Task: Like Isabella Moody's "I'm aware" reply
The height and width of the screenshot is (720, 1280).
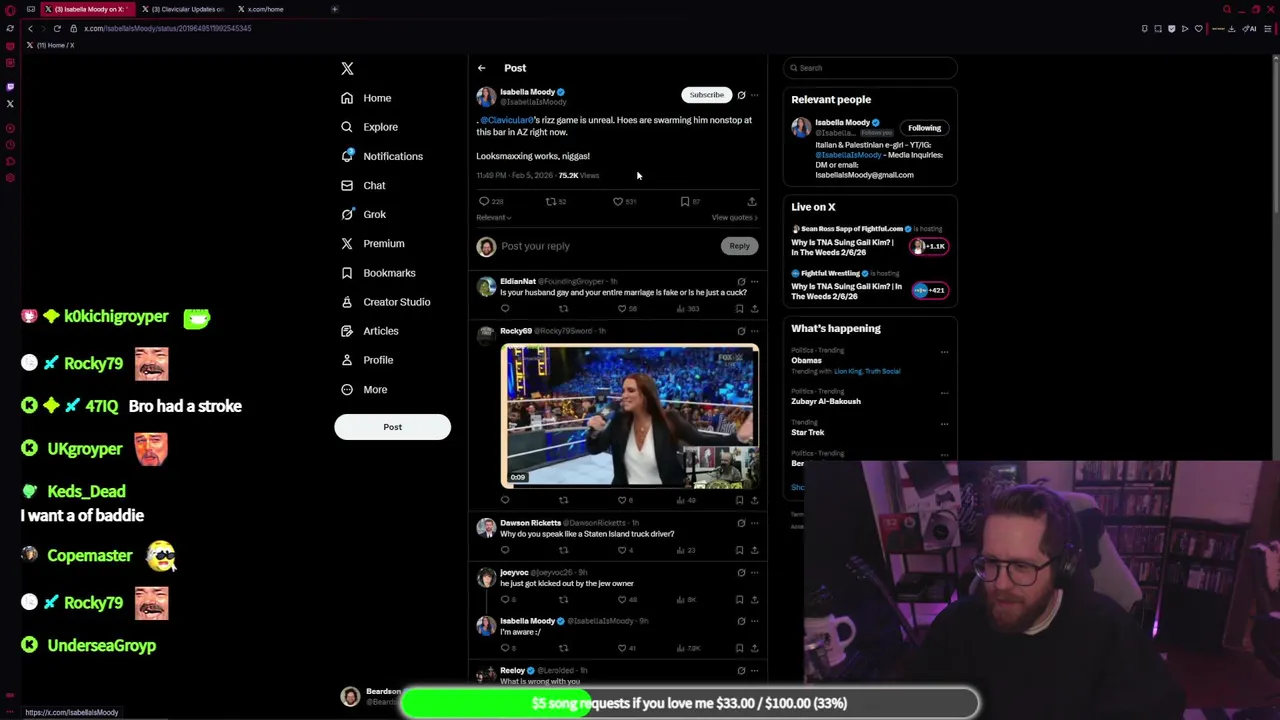Action: [x=627, y=648]
